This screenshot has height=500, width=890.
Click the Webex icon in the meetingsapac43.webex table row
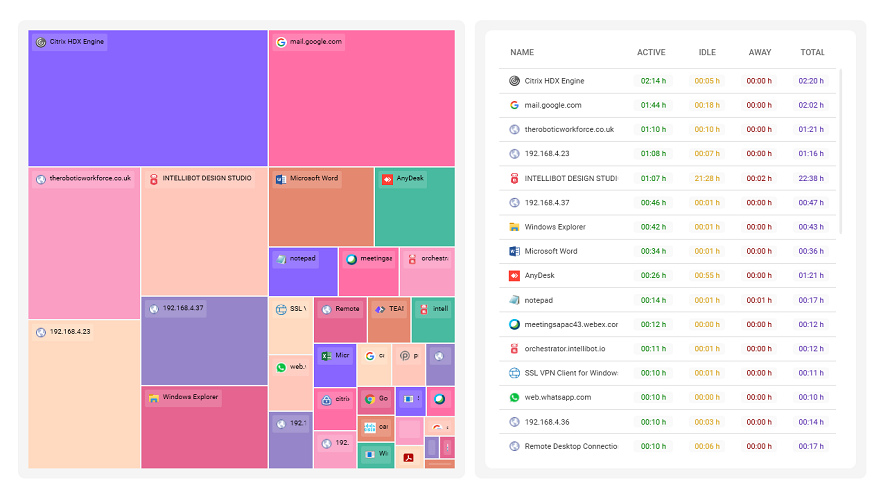pos(514,324)
